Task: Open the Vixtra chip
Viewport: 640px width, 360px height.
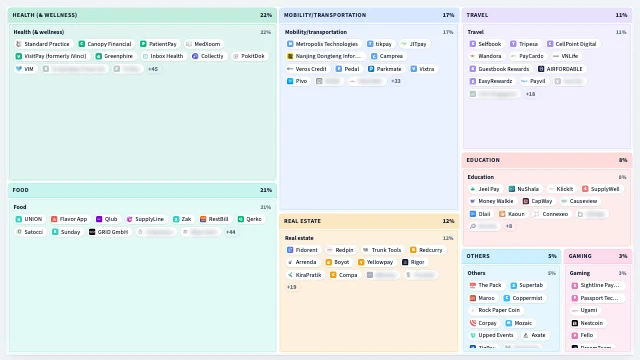Action: tap(422, 69)
